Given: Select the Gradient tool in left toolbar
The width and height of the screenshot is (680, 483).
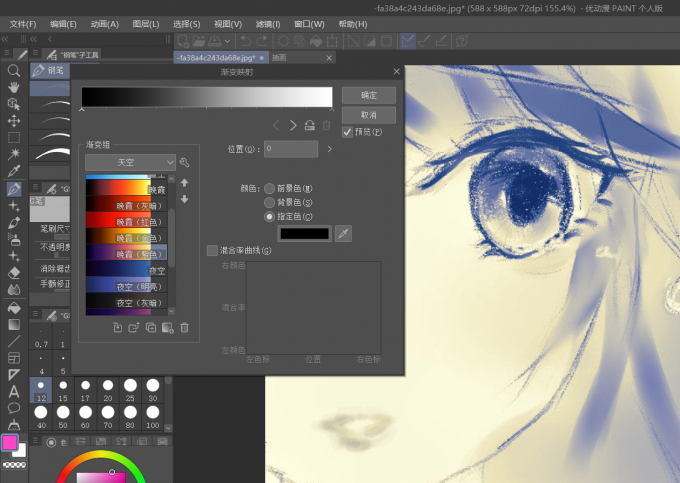Looking at the screenshot, I should point(14,325).
